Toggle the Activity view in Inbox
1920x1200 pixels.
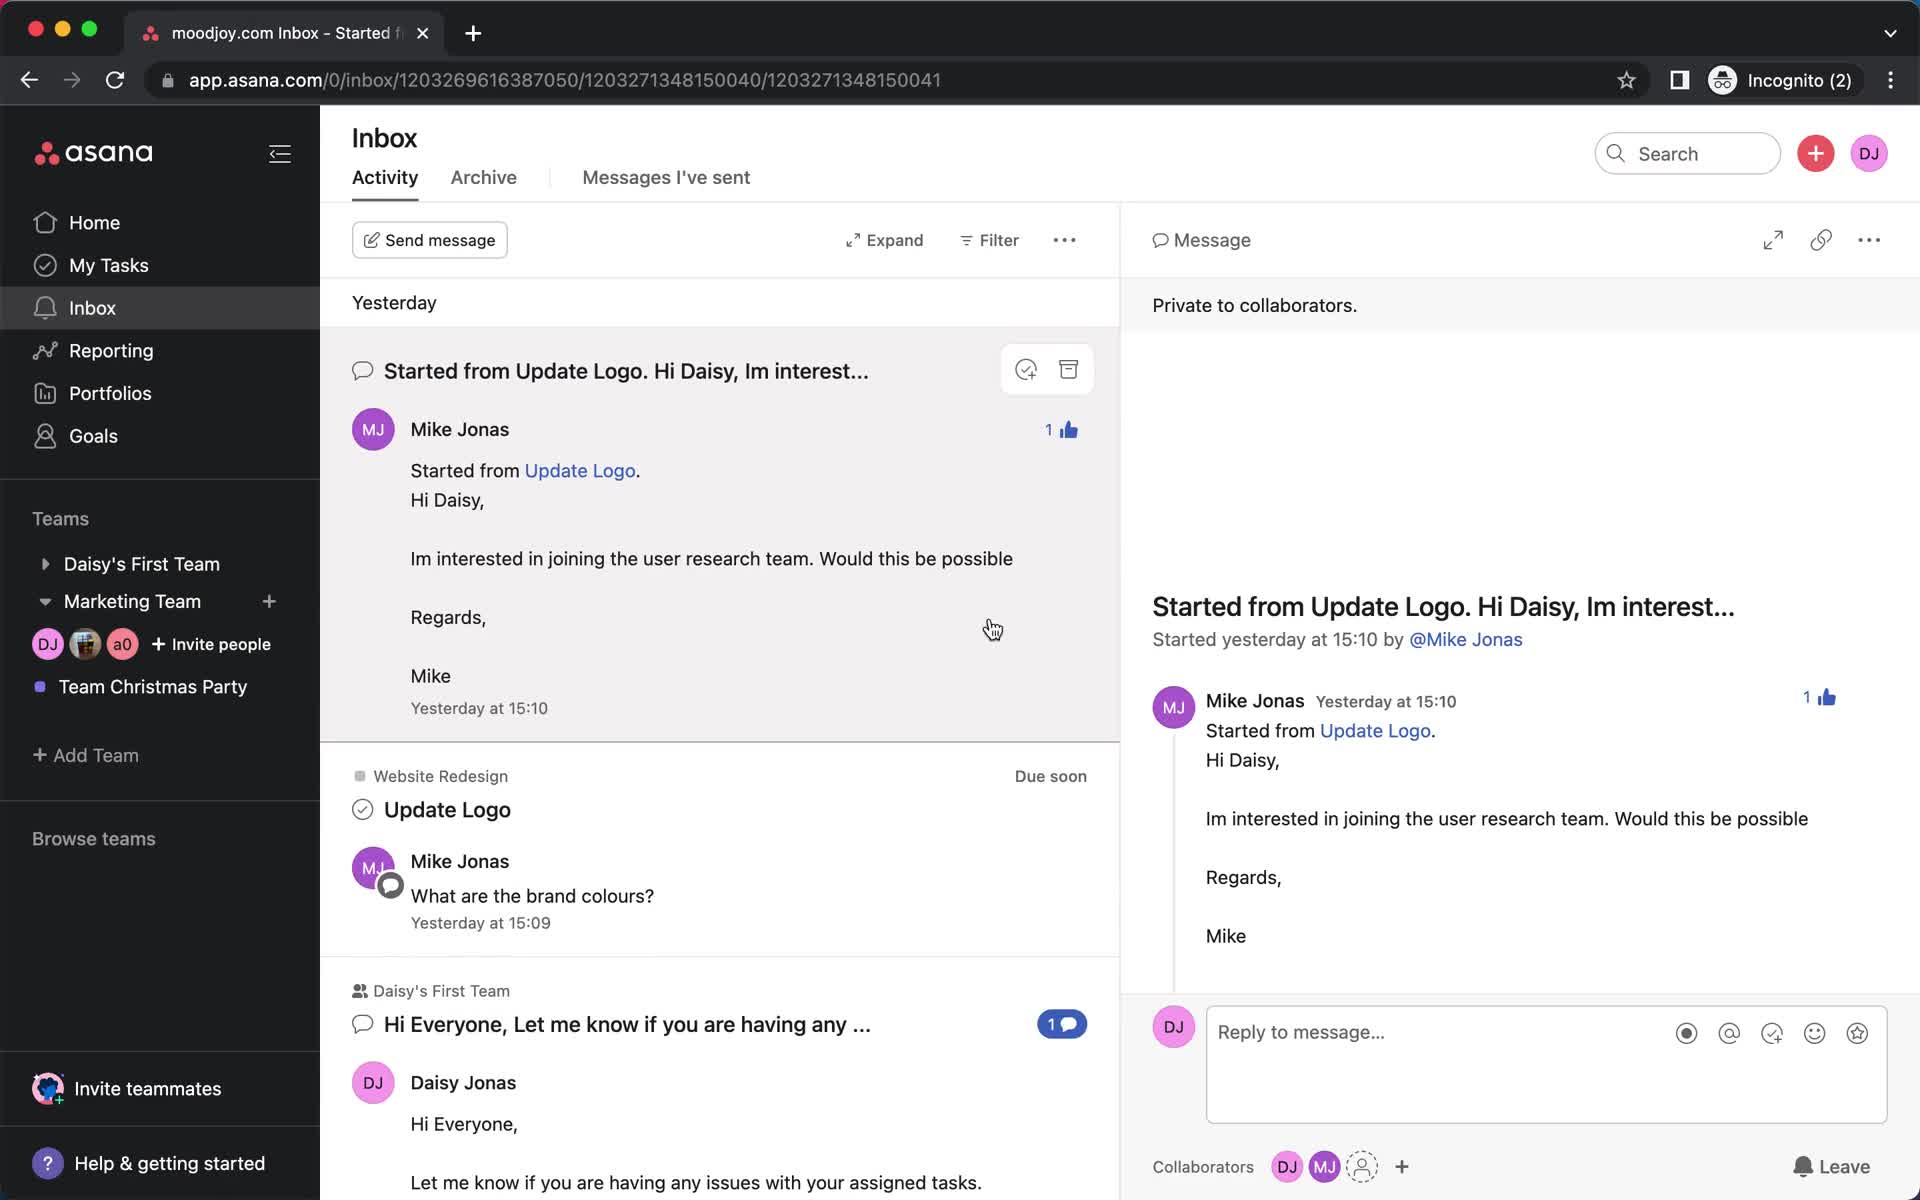tap(384, 178)
